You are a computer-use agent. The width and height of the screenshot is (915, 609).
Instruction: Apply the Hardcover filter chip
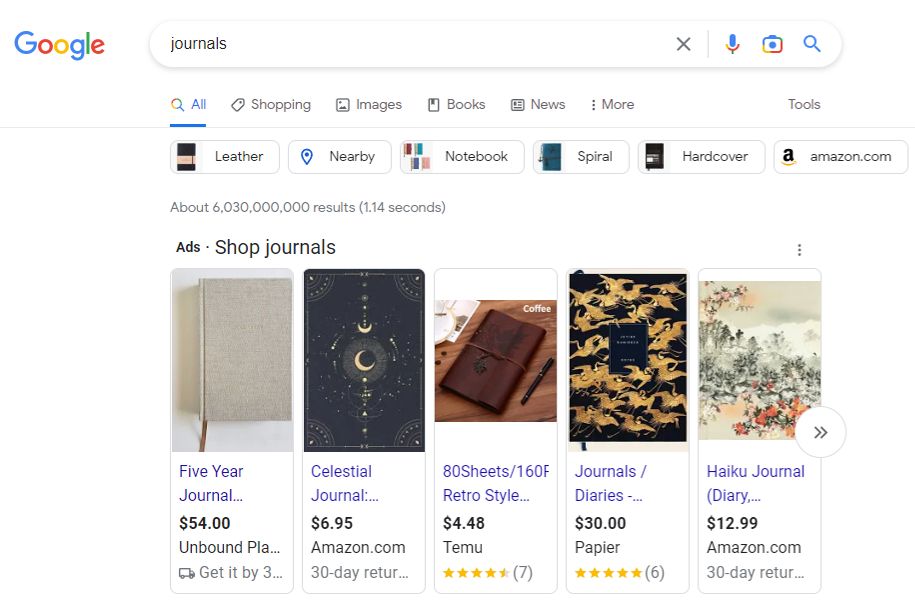point(701,157)
